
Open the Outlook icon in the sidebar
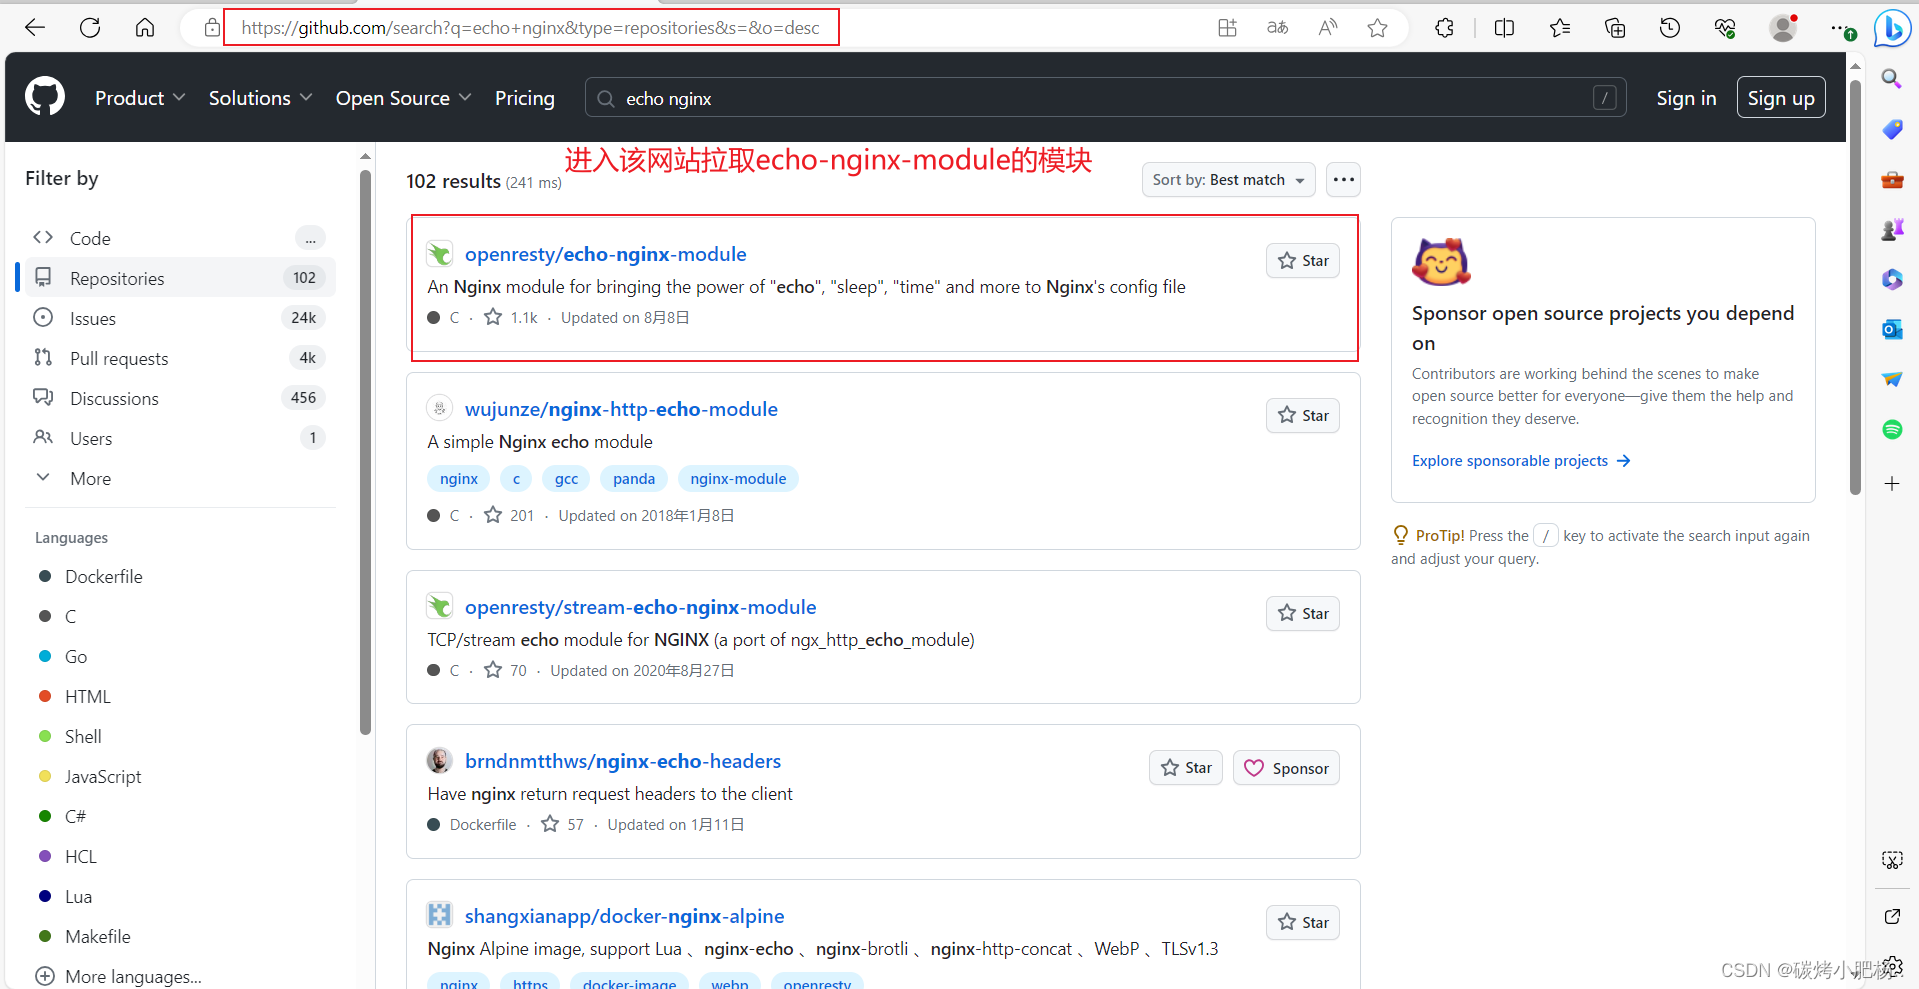[x=1892, y=329]
